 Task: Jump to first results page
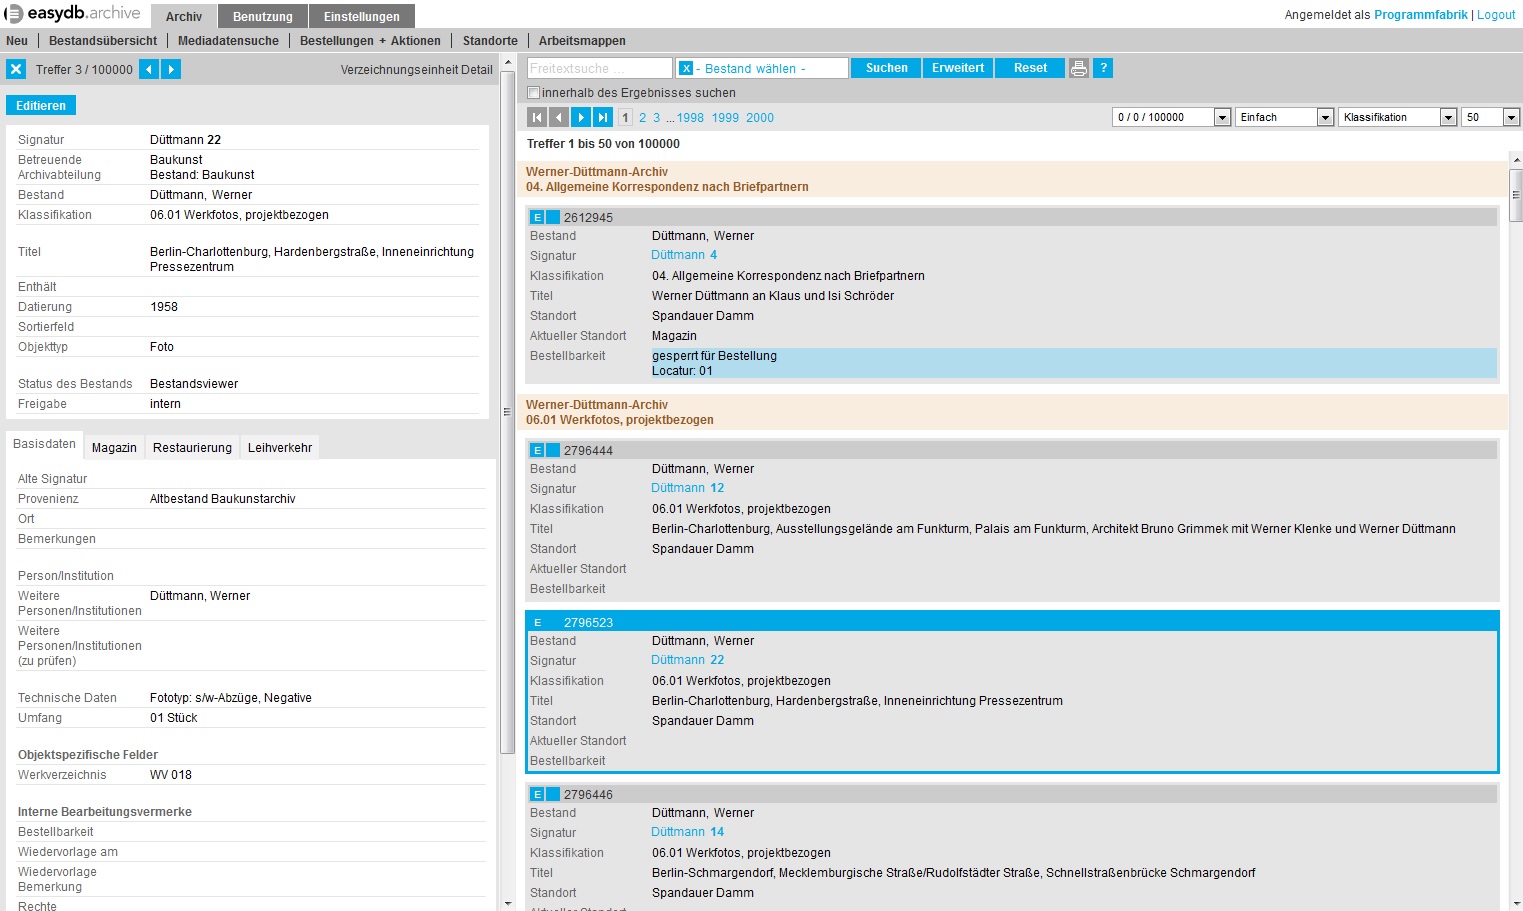537,117
